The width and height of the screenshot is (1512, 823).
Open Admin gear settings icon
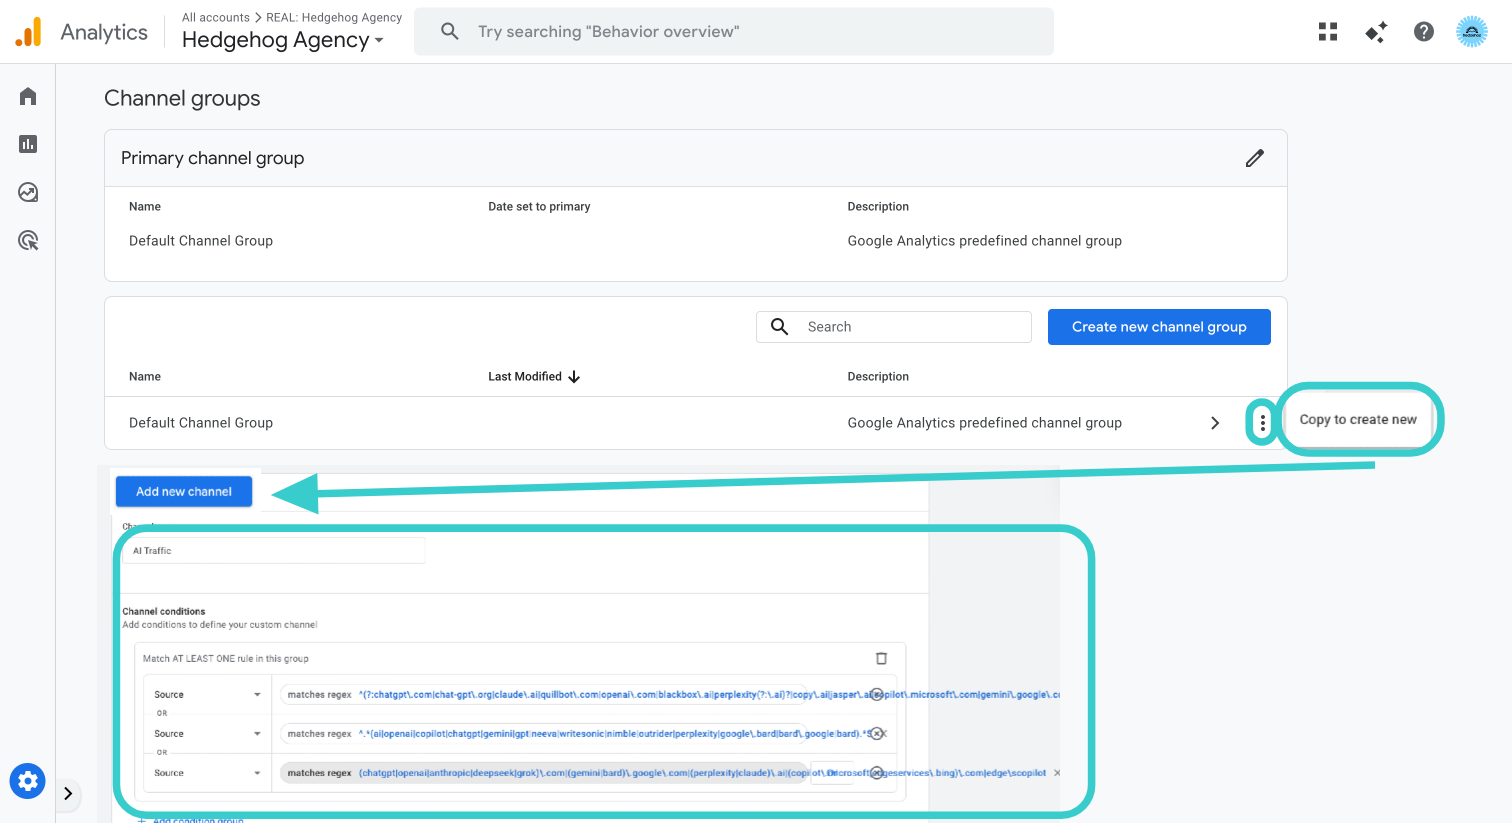click(x=28, y=781)
